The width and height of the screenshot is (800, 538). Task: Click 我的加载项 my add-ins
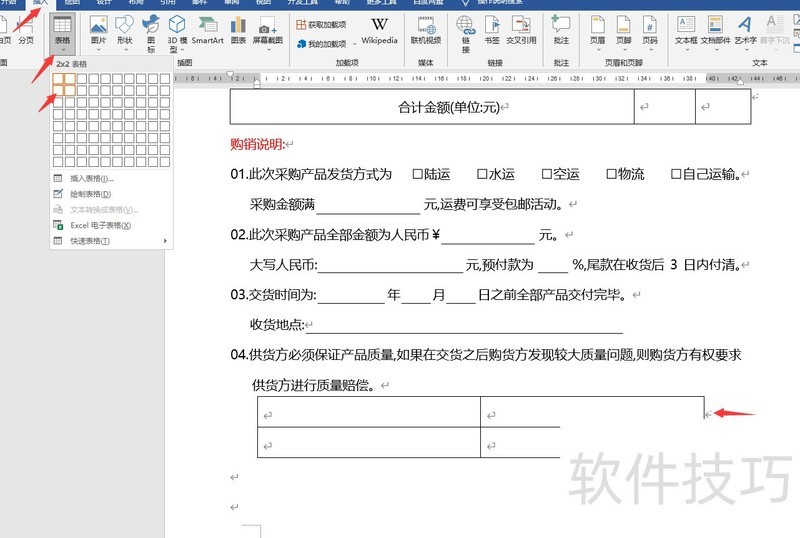321,44
